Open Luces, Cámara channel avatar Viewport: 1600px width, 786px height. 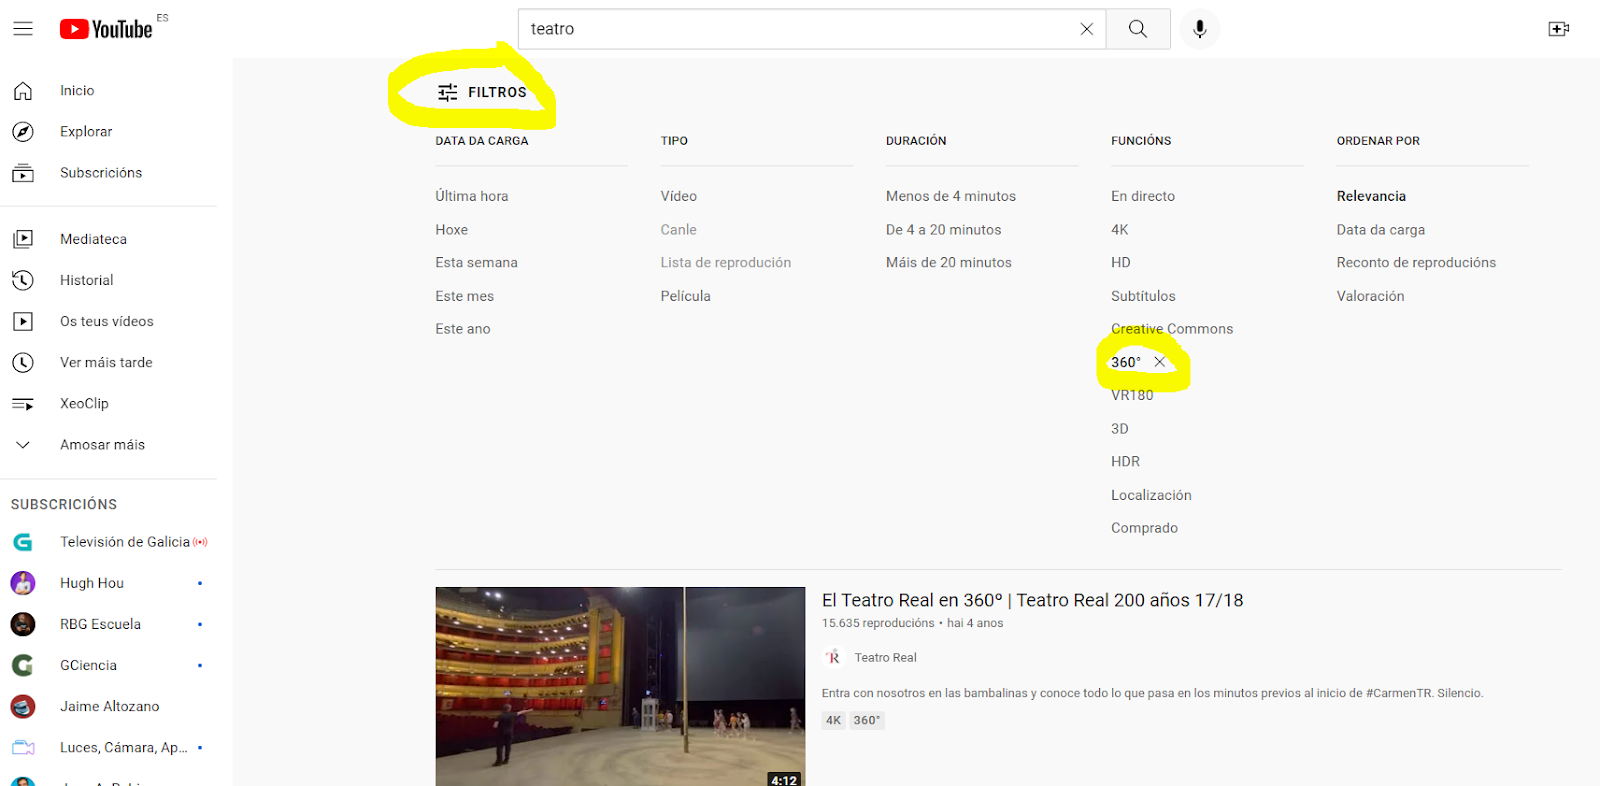tap(23, 747)
